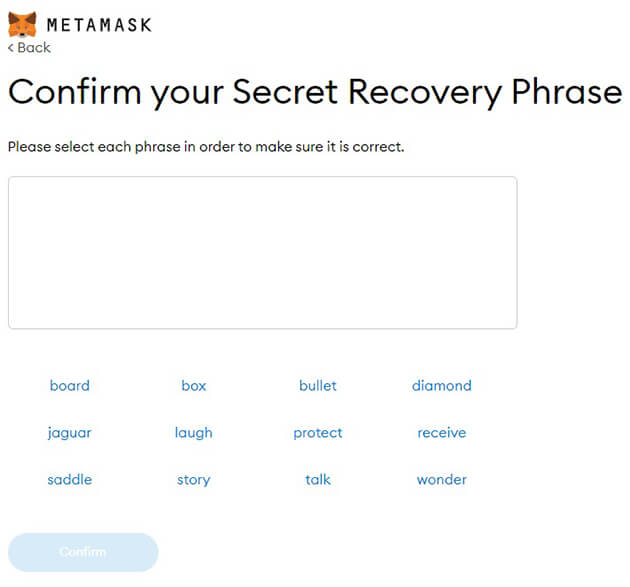Click inside the empty phrase confirmation box
630x587 pixels.
click(x=262, y=252)
